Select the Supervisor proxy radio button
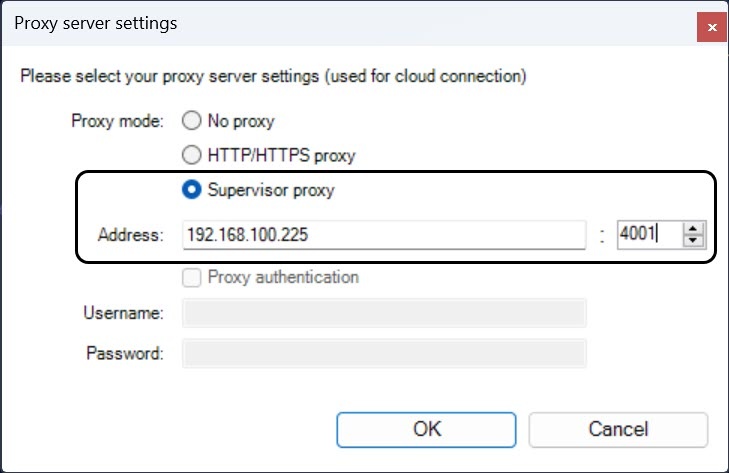 (190, 191)
